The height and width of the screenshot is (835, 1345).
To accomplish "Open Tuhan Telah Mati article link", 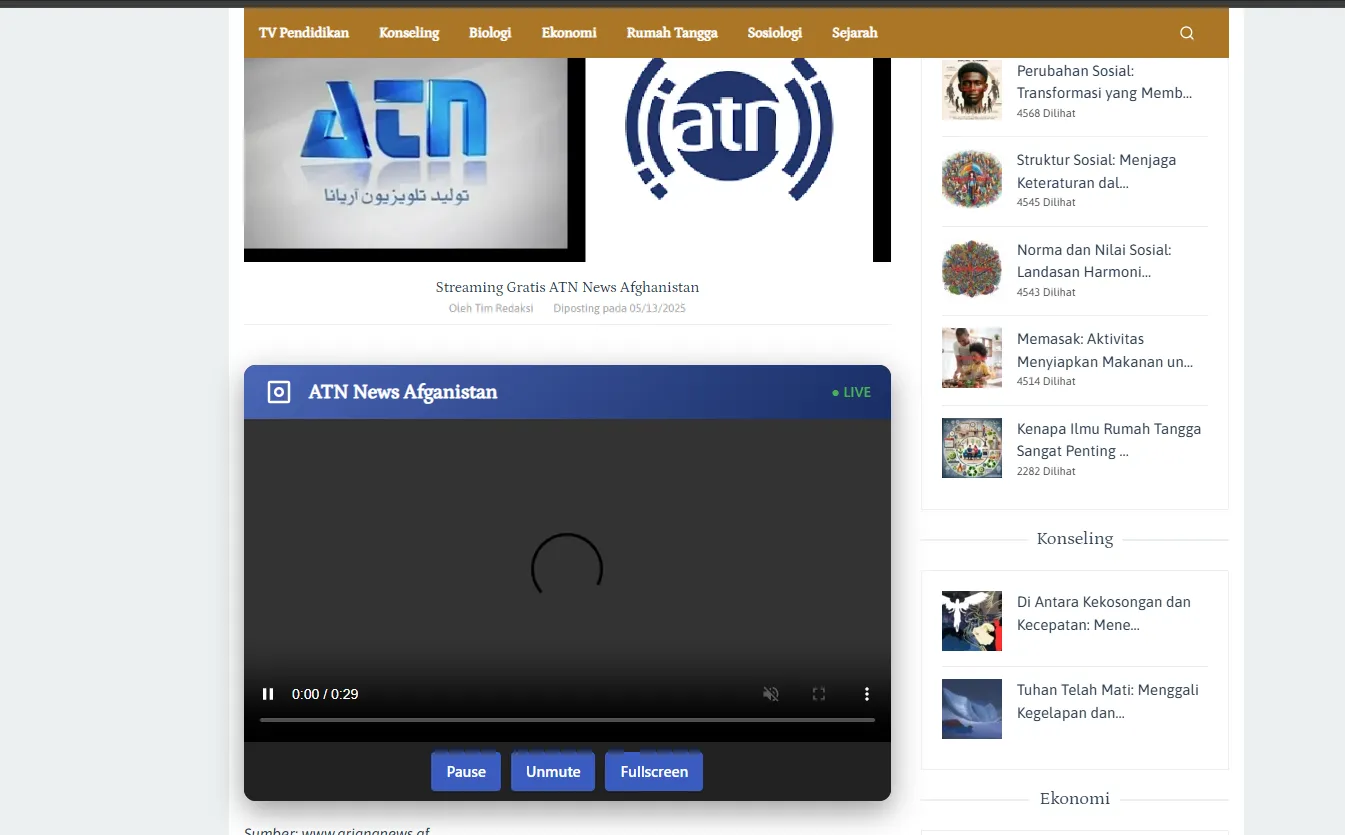I will point(1108,701).
